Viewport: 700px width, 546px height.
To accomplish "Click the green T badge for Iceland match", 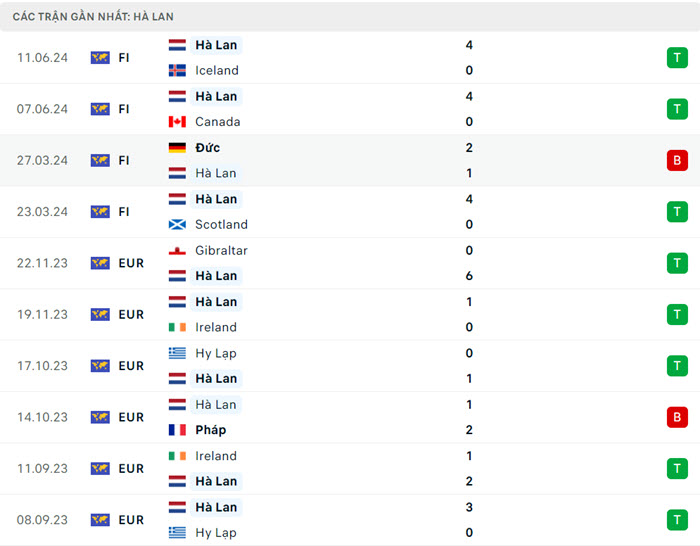I will (677, 58).
